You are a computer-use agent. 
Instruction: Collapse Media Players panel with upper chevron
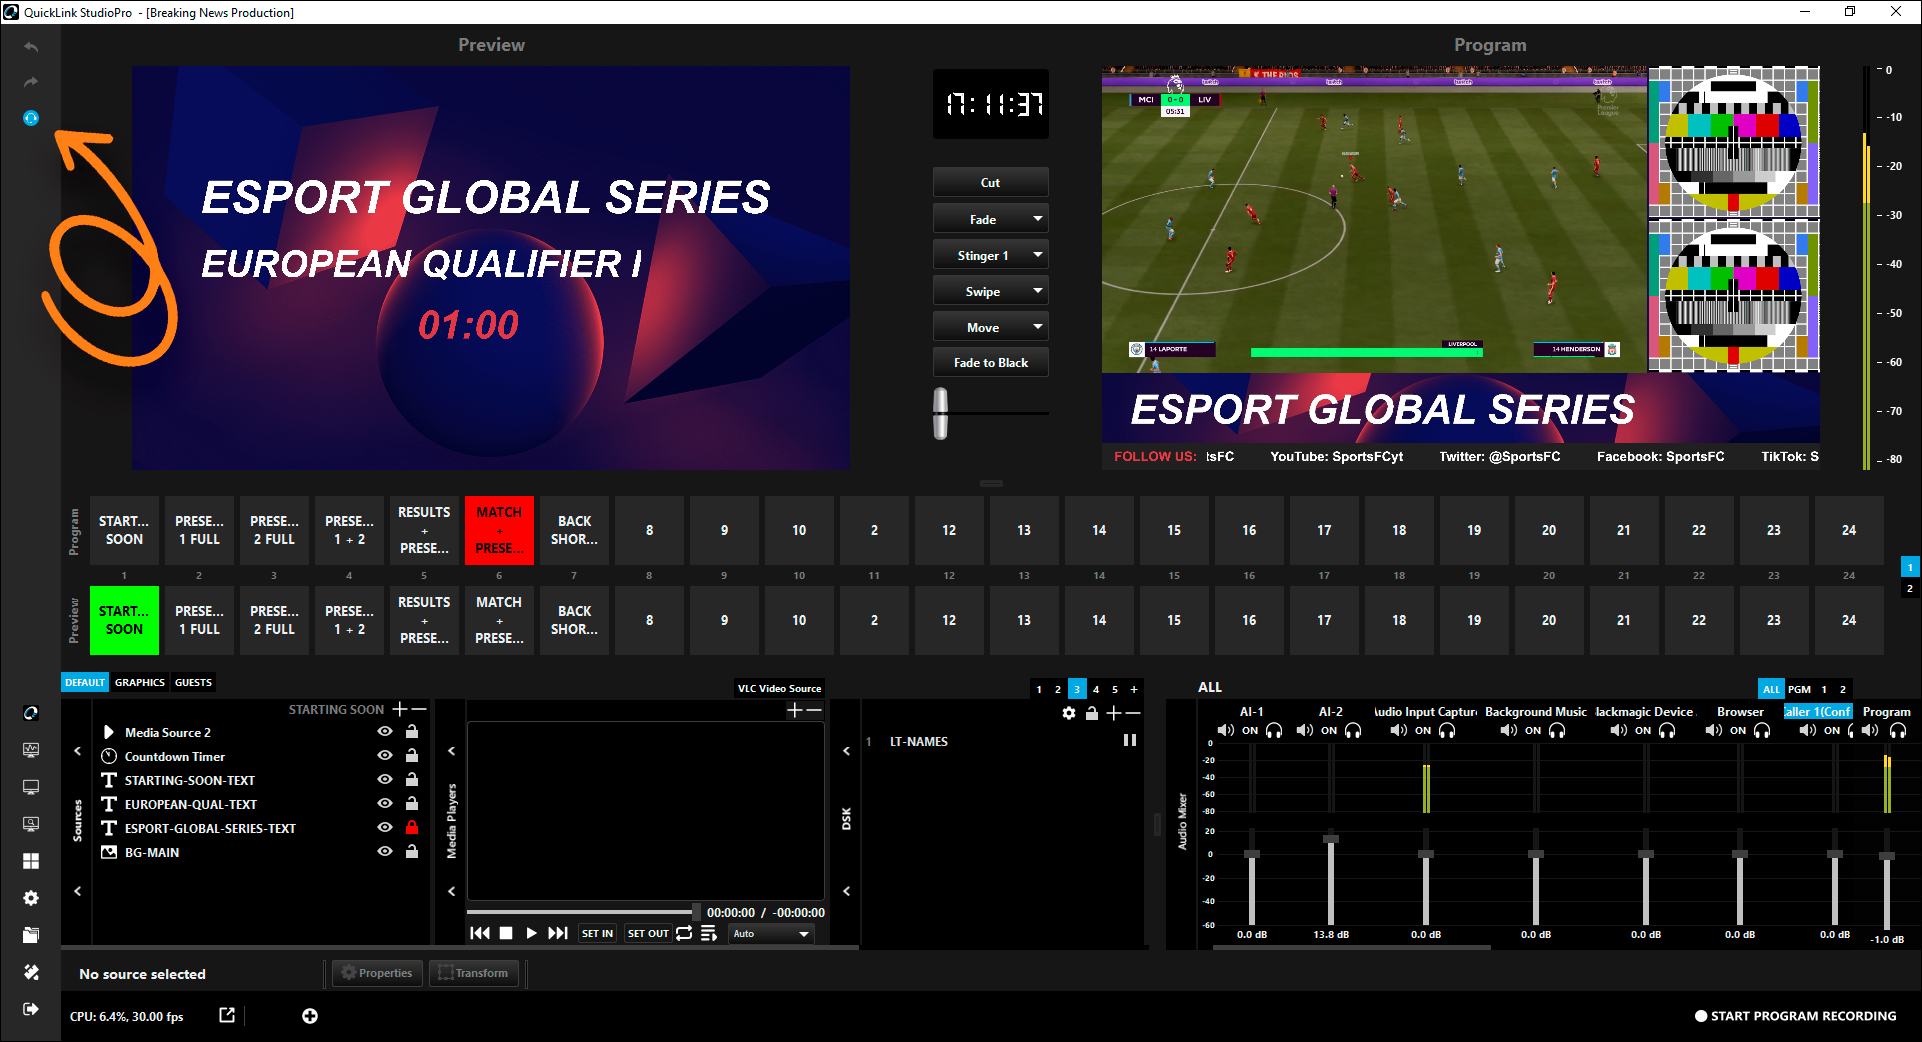pos(451,751)
